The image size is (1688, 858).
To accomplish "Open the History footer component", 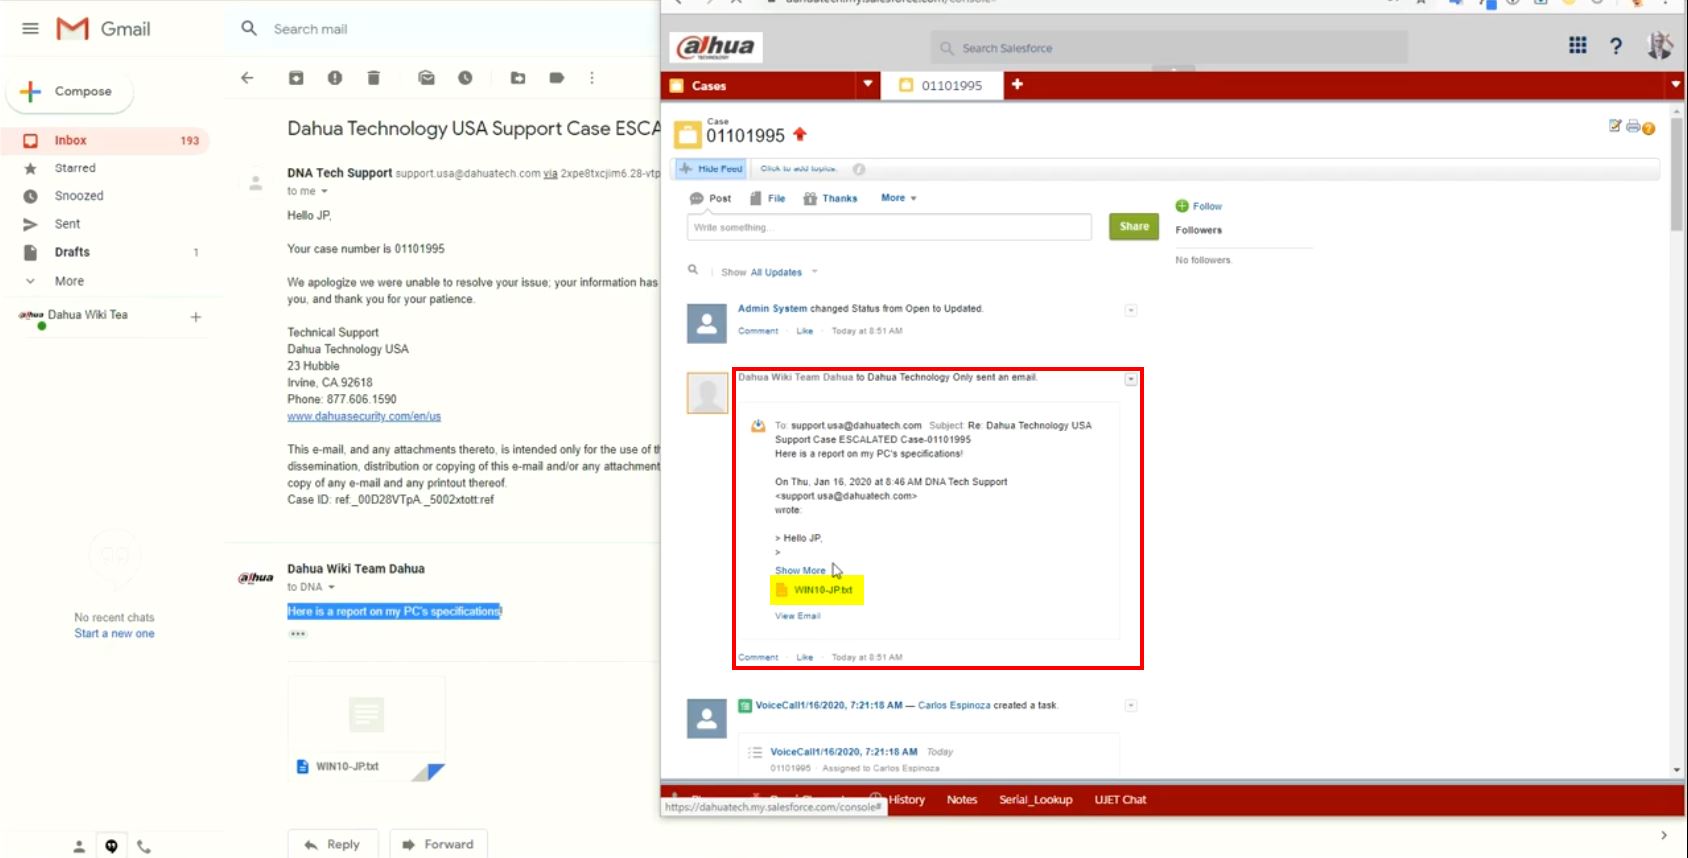I will (x=907, y=800).
